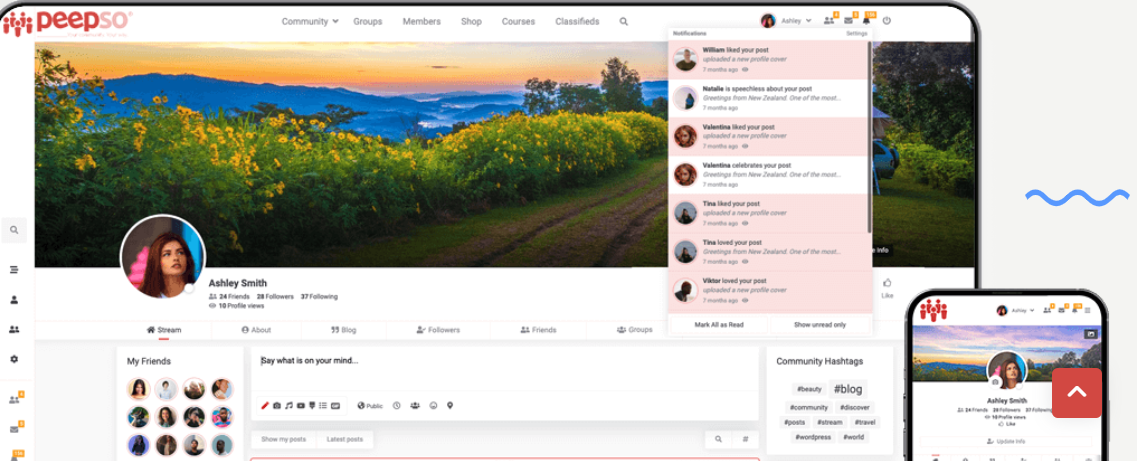Open the Groups menu item
This screenshot has width=1137, height=461.
click(368, 22)
